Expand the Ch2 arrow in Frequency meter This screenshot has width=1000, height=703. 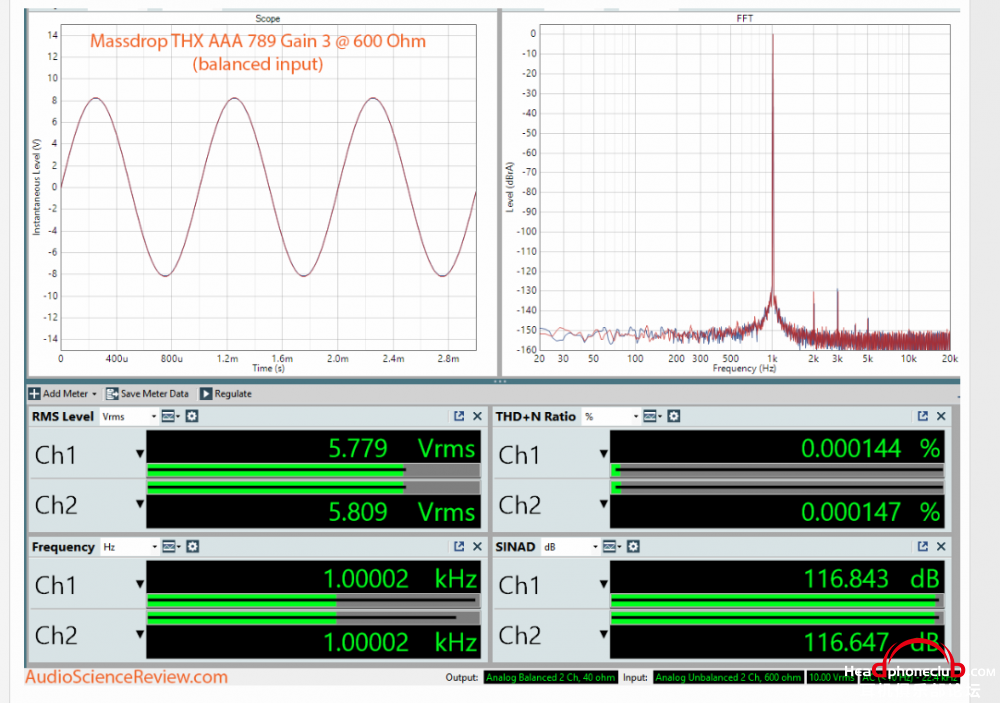coord(140,634)
